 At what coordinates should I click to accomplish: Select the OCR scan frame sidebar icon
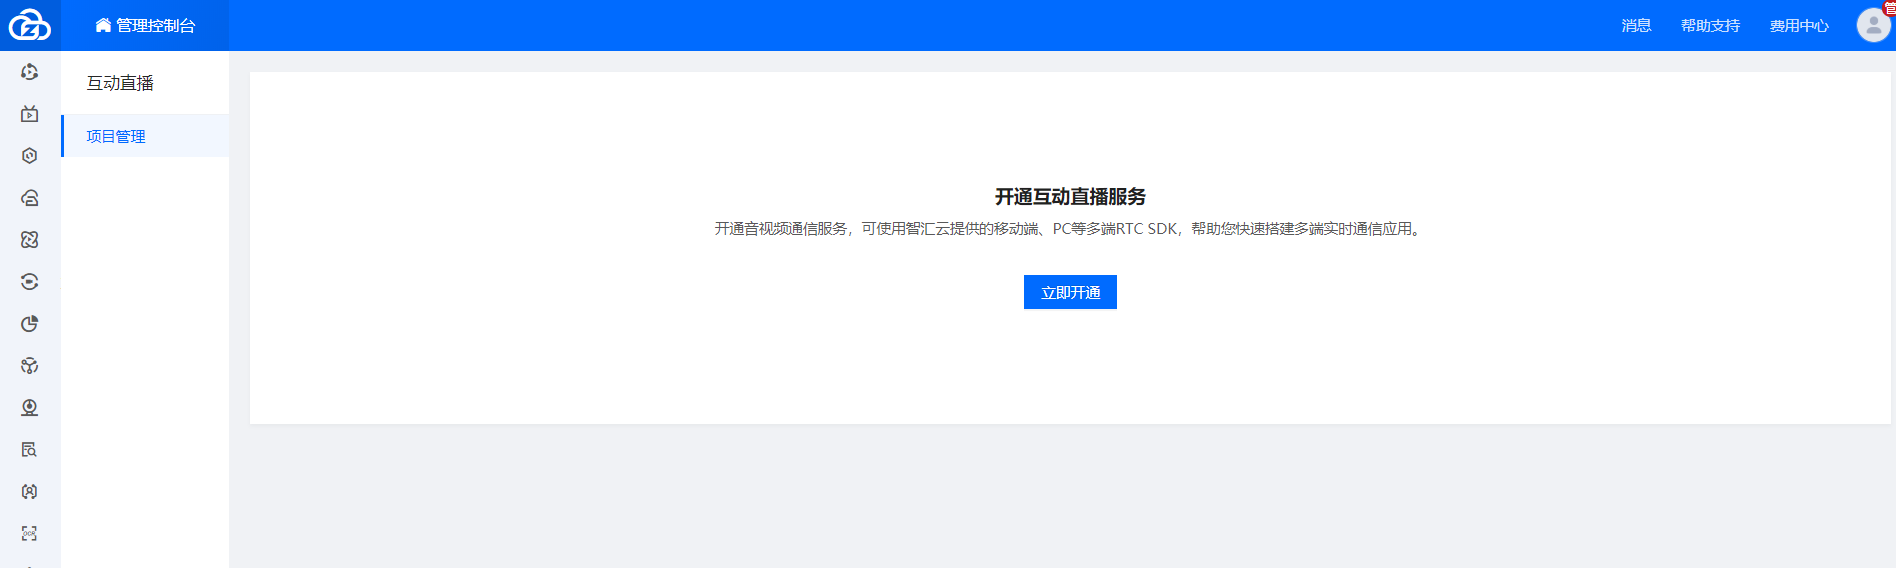click(x=30, y=534)
